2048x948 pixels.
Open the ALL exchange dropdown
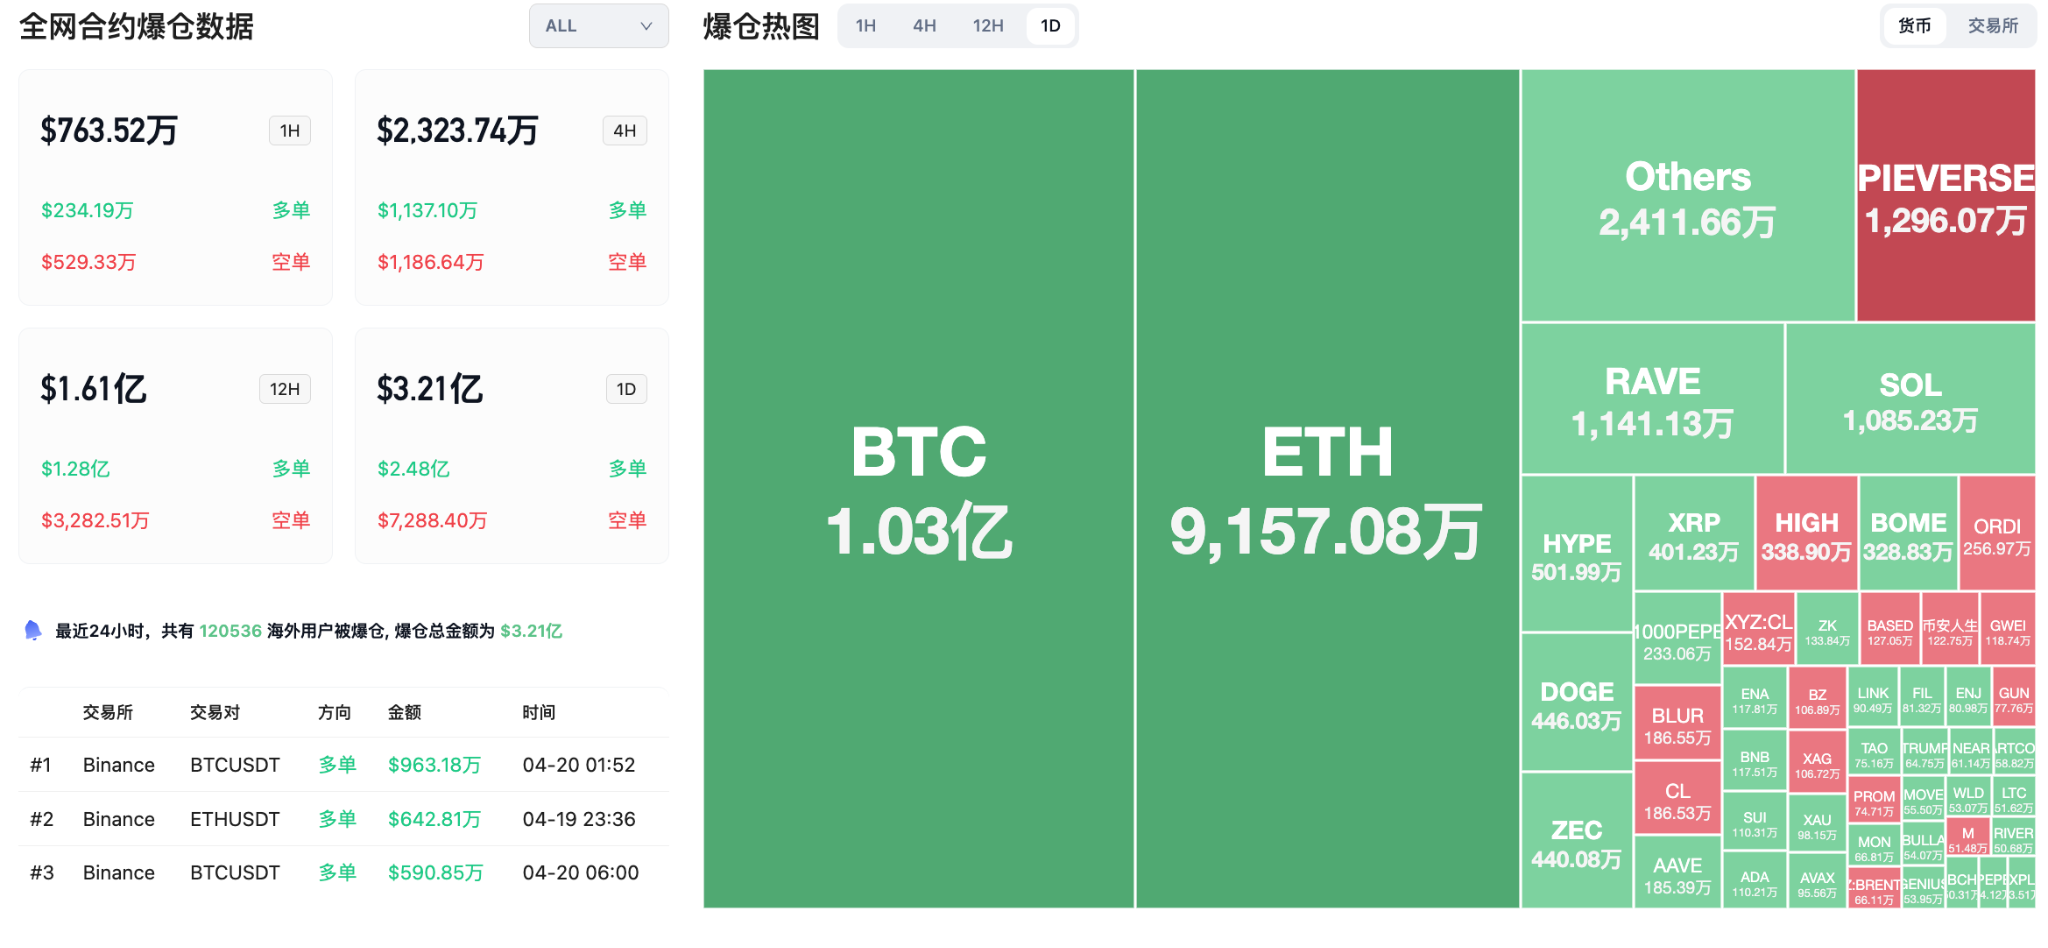click(597, 26)
